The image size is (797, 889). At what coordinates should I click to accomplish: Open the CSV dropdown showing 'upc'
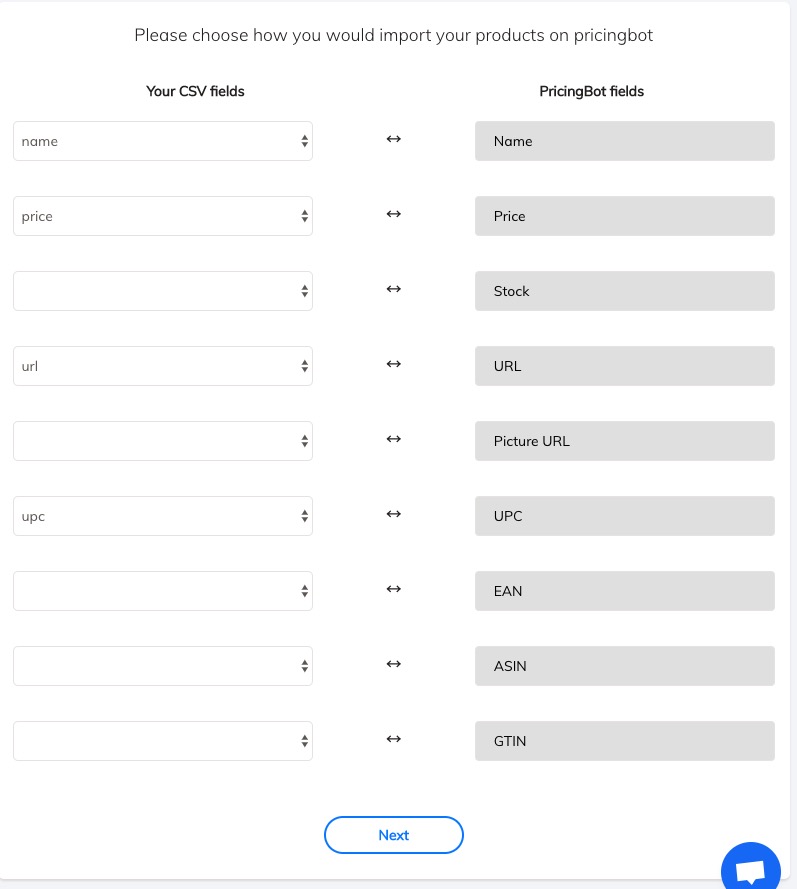point(163,516)
